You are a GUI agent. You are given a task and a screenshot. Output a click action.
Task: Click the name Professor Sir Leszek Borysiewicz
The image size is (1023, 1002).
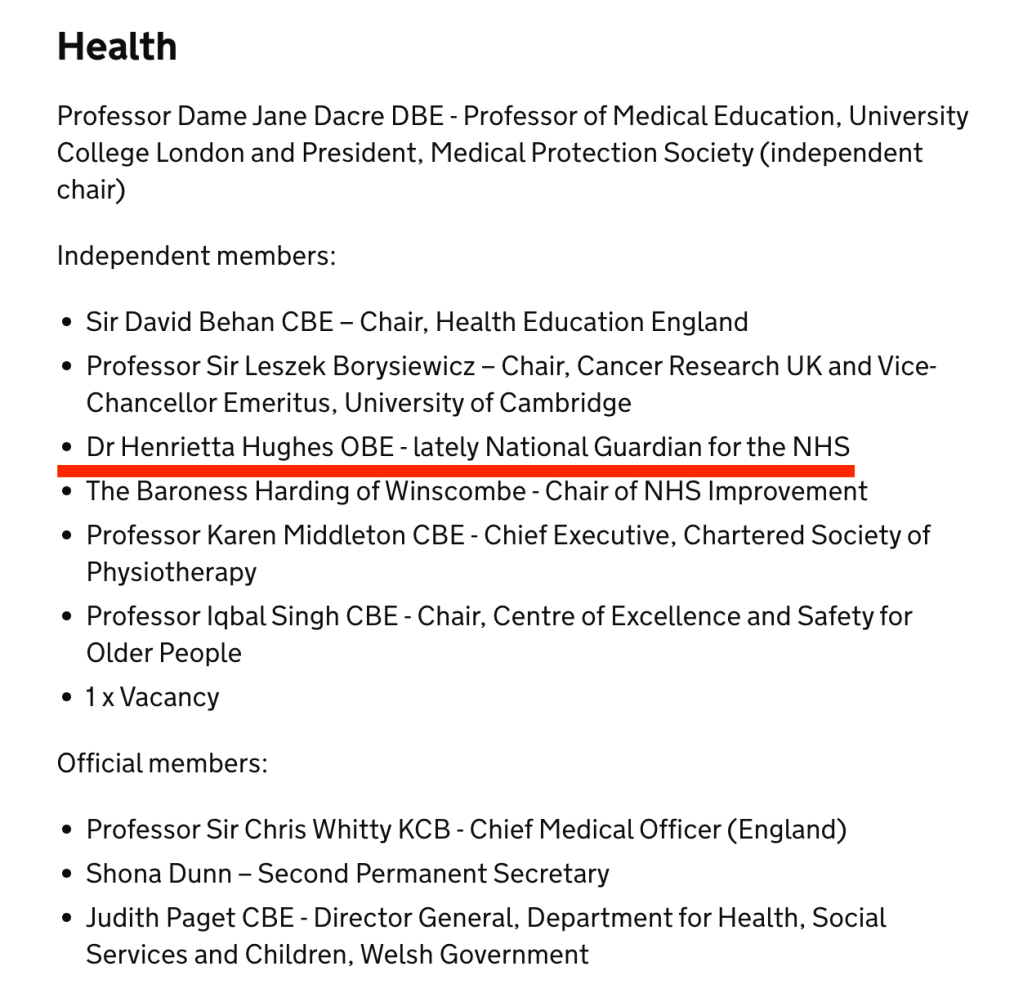(281, 366)
